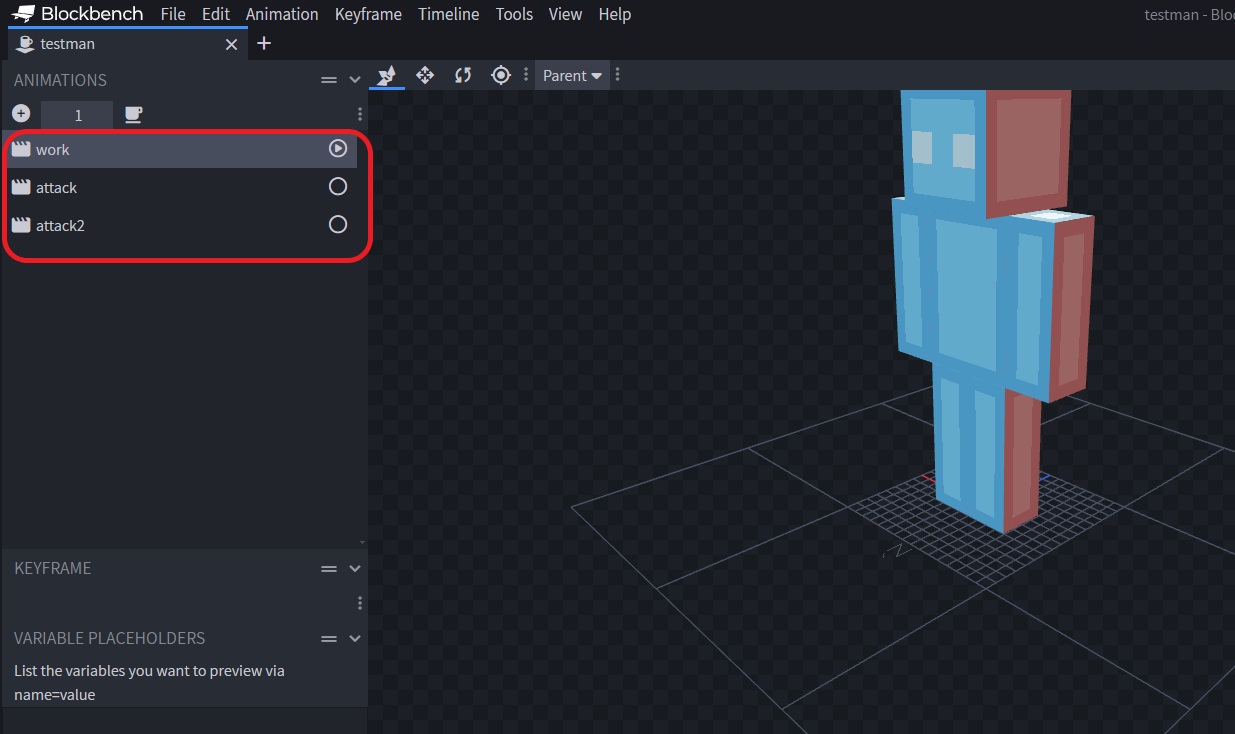Screen dimensions: 1235x734
Task: Open the Animations panel three-dot menu
Action: point(359,114)
